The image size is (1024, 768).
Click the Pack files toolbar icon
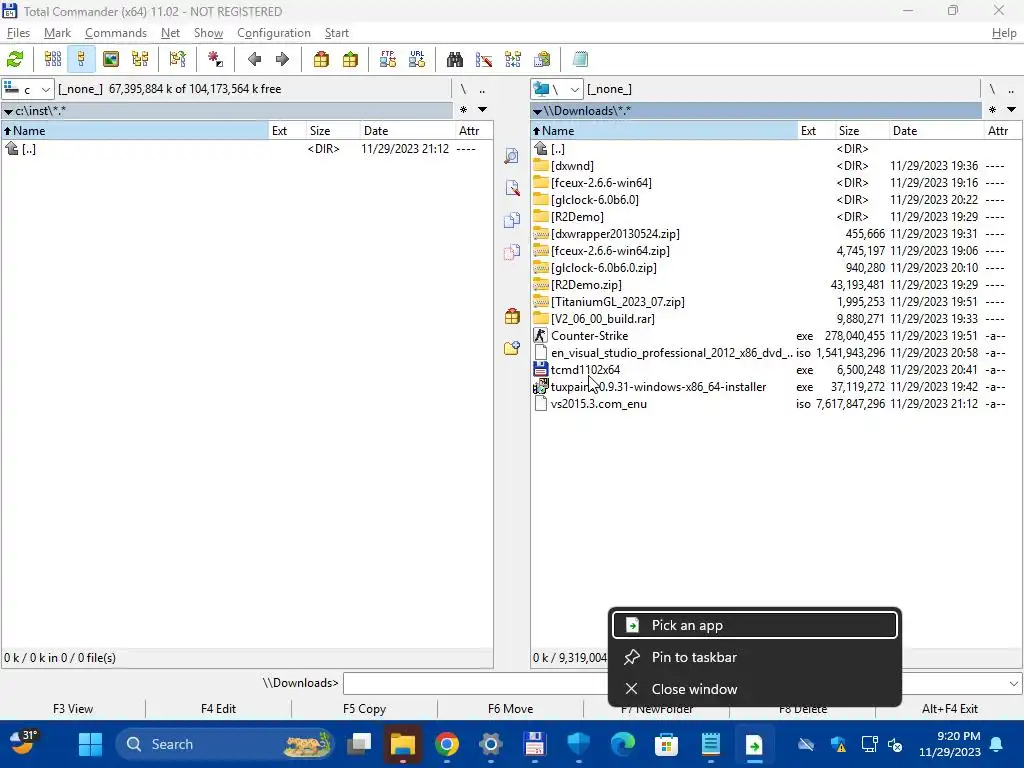click(321, 59)
